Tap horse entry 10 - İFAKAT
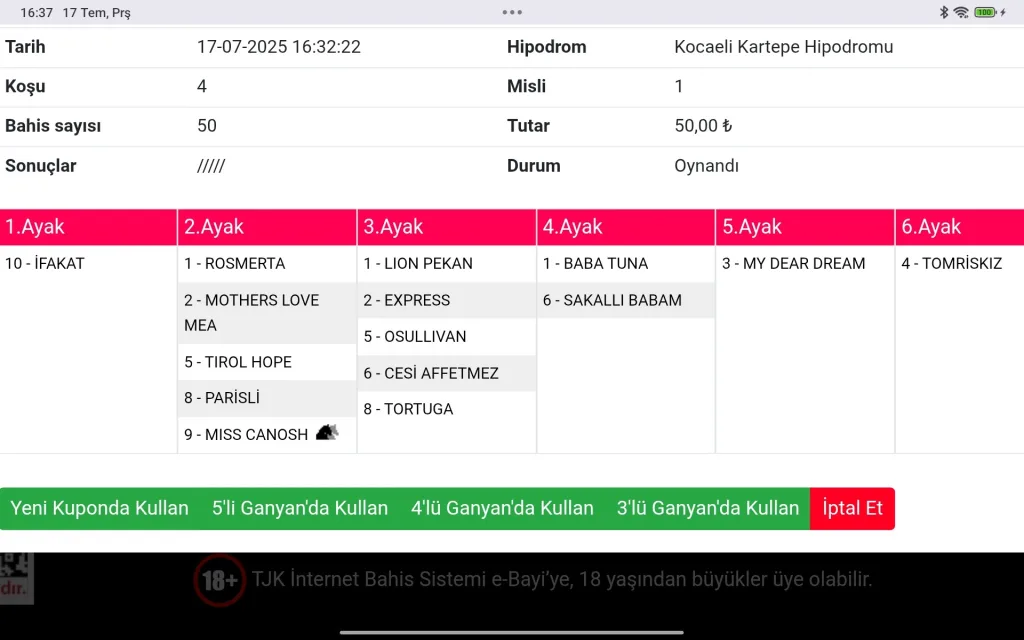 point(45,264)
